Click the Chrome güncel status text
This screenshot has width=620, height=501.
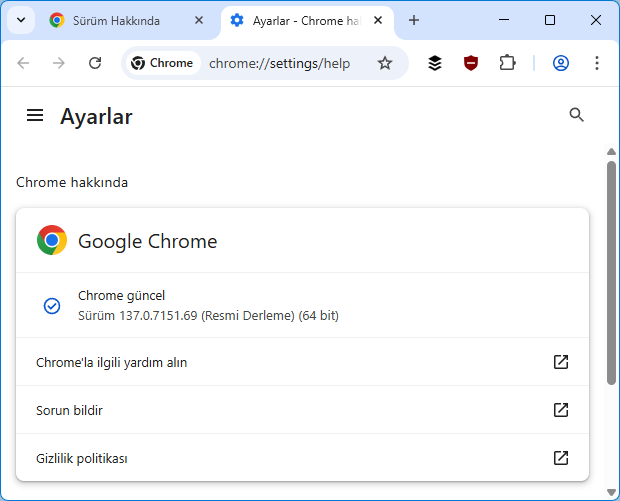[x=121, y=295]
